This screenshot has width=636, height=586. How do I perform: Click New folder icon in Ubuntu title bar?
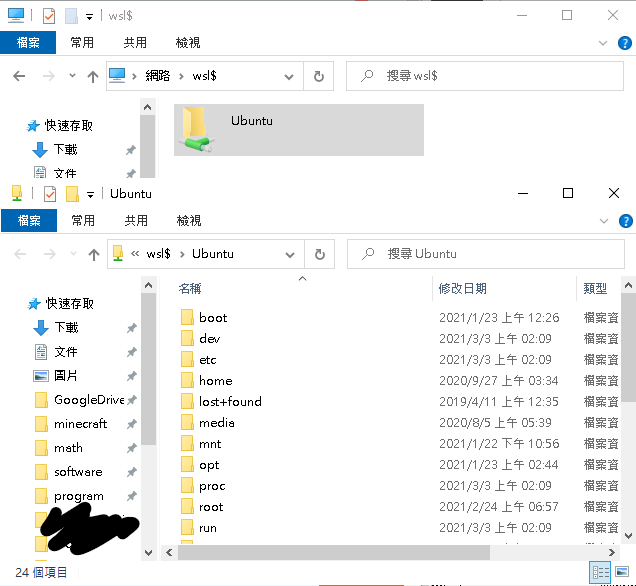click(x=72, y=194)
